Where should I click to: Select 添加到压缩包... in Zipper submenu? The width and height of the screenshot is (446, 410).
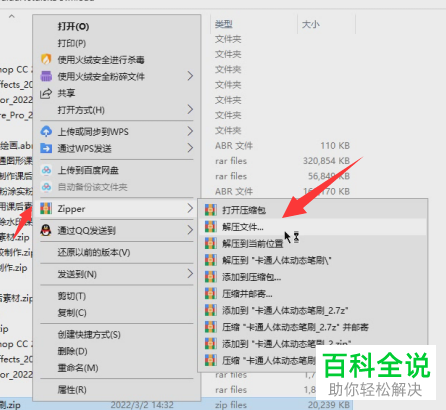click(x=313, y=277)
